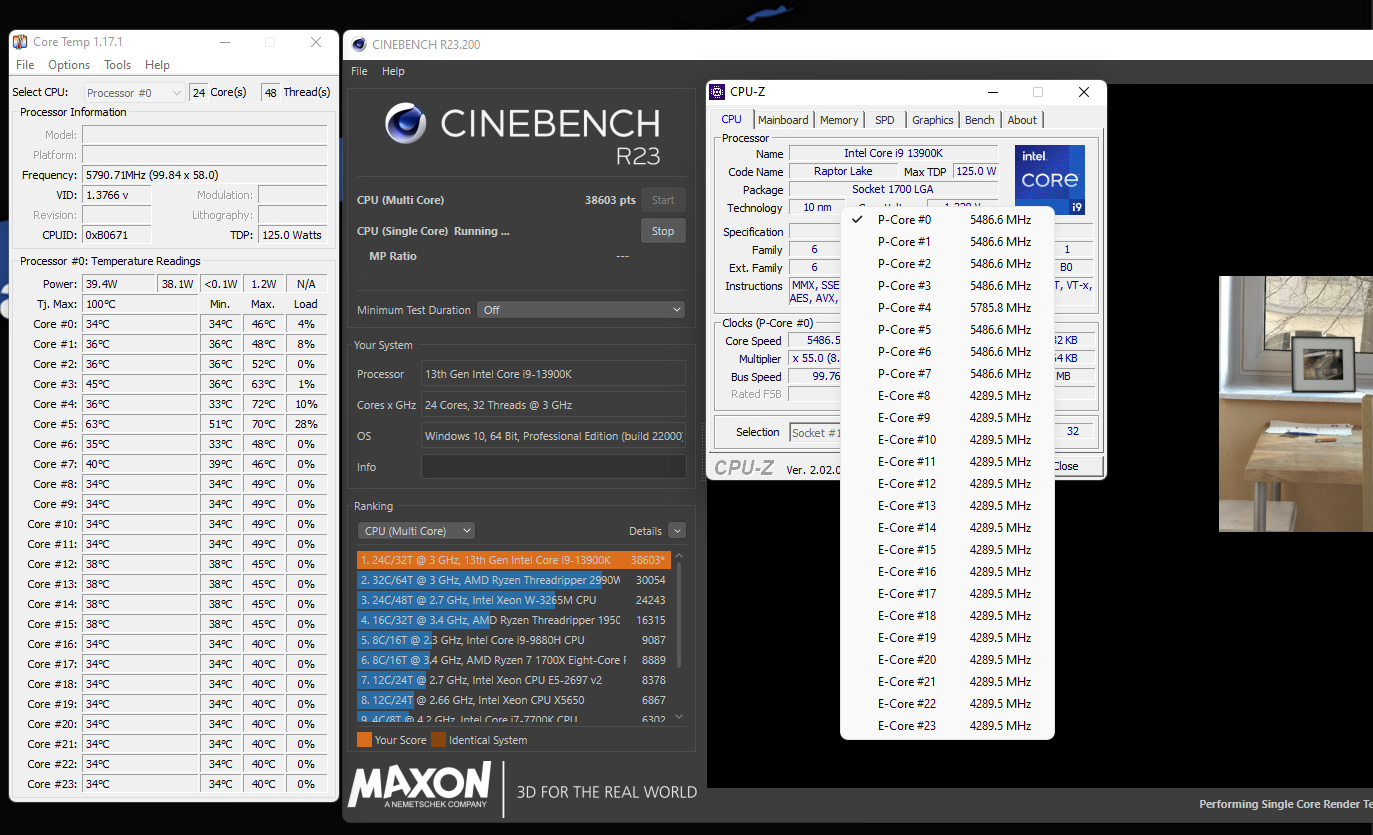Click the Core #5 temperature 63°C
Screen dimensions: 1373x835
(x=139, y=424)
